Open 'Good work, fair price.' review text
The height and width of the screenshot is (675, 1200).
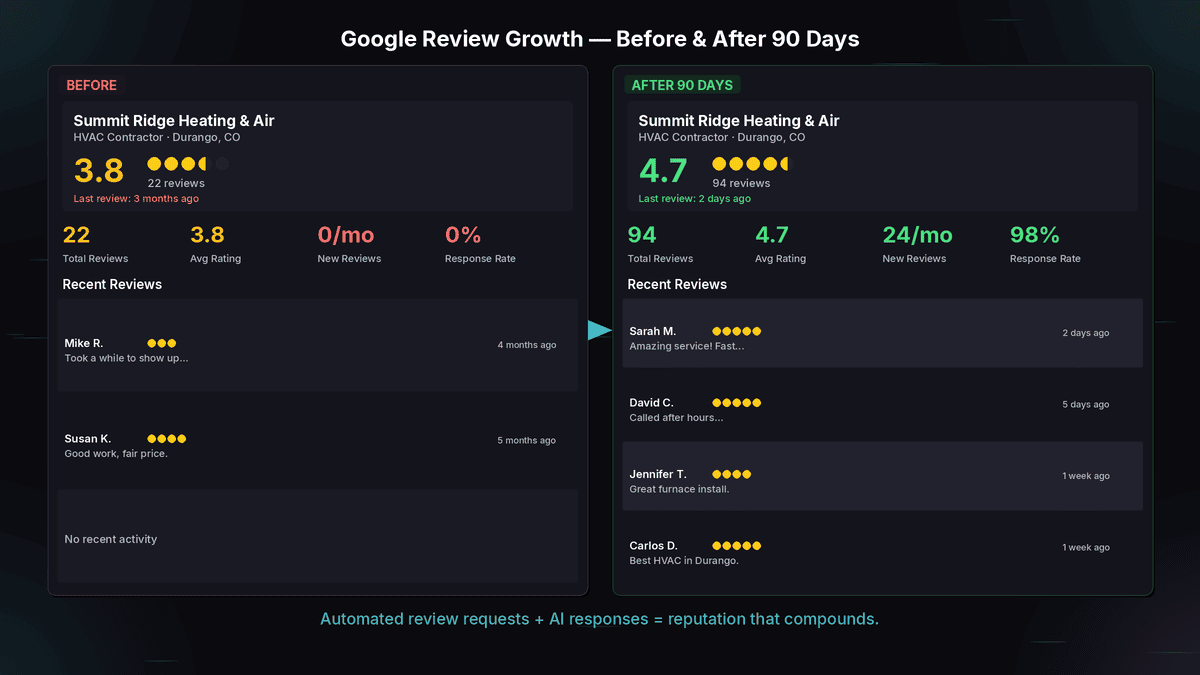(116, 454)
